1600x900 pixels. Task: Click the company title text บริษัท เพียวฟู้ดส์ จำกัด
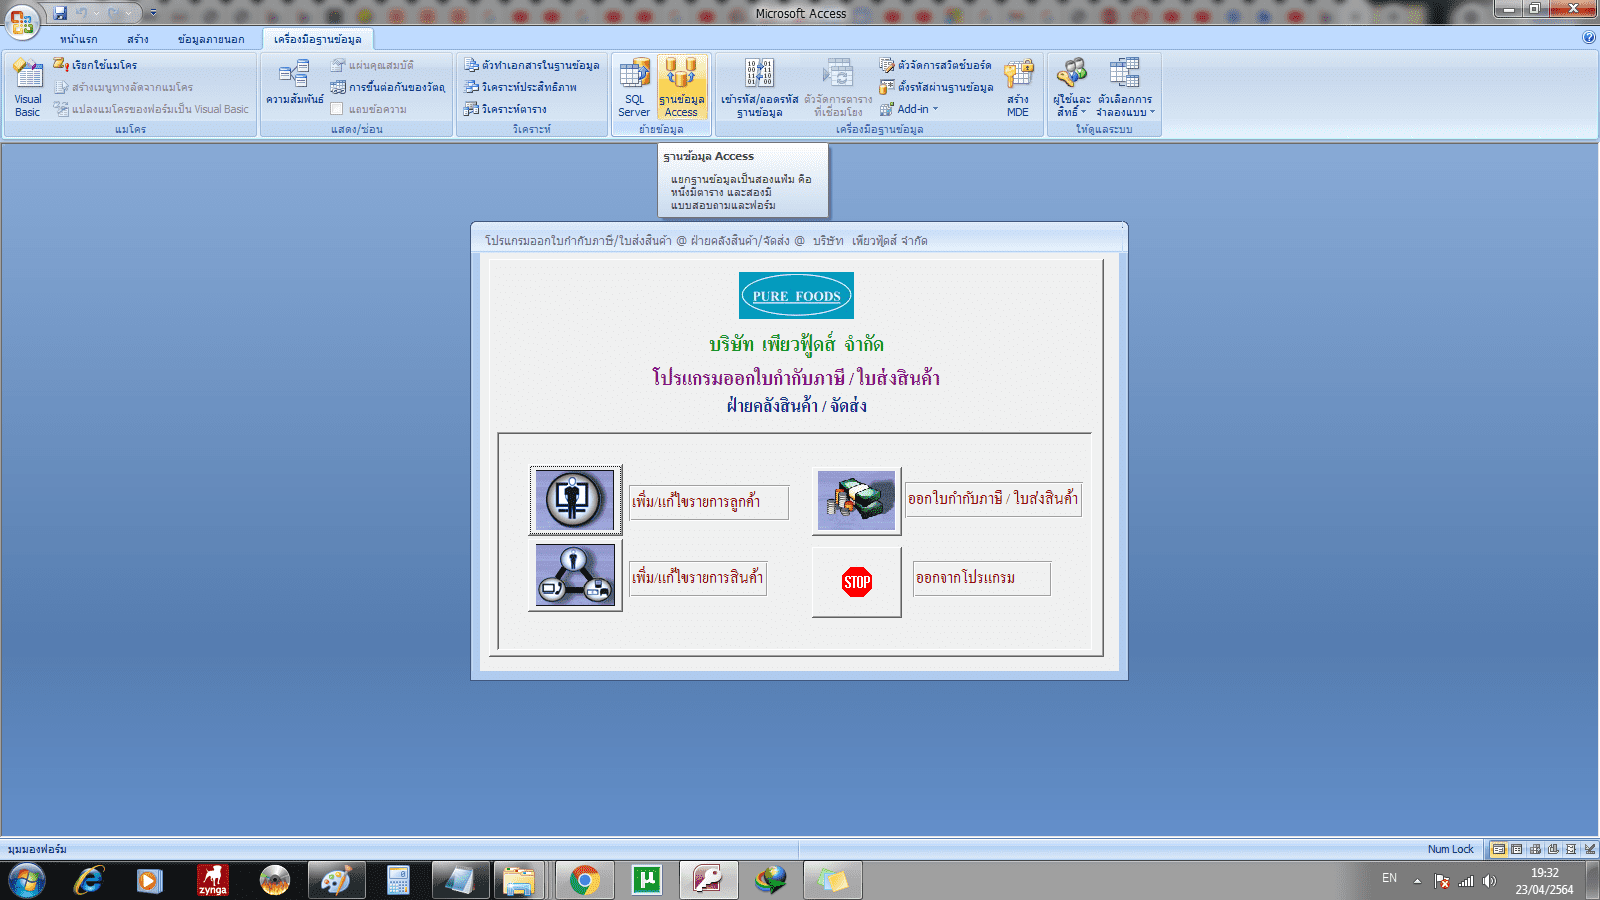[x=796, y=344]
